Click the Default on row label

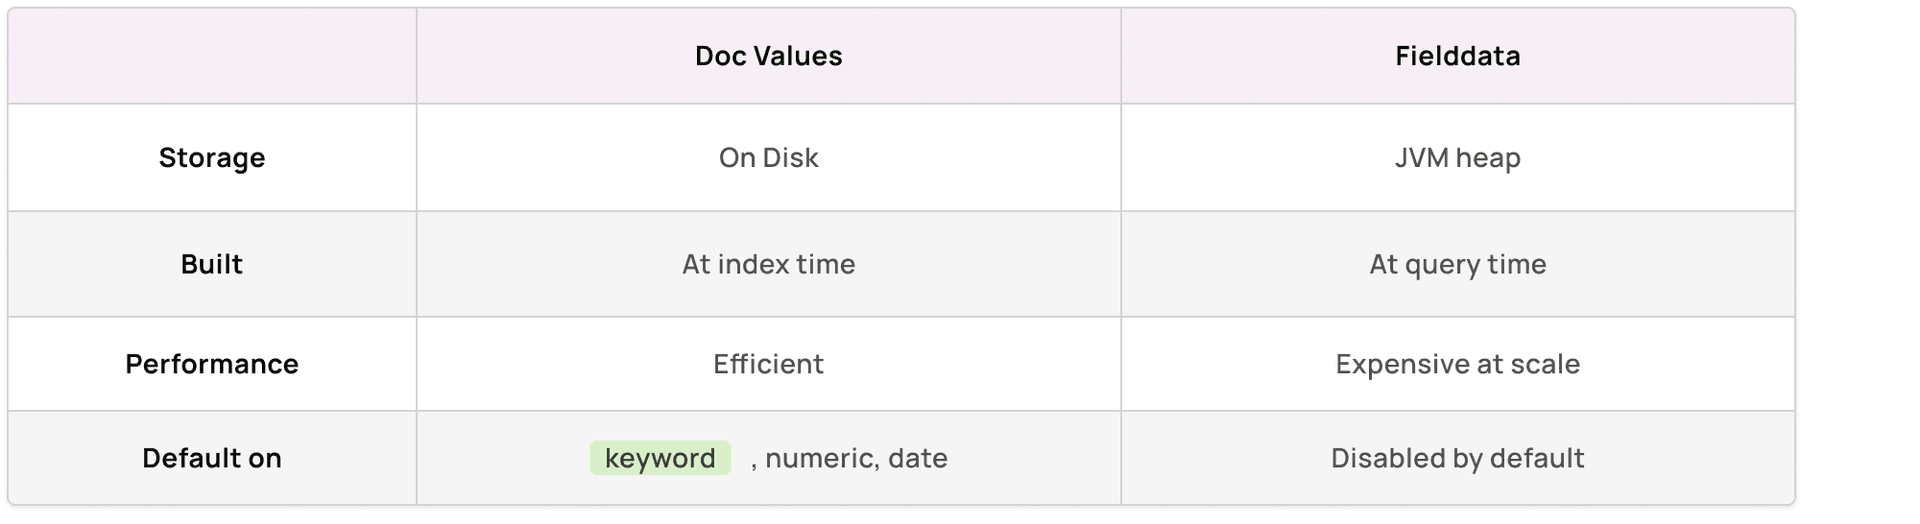[x=212, y=458]
